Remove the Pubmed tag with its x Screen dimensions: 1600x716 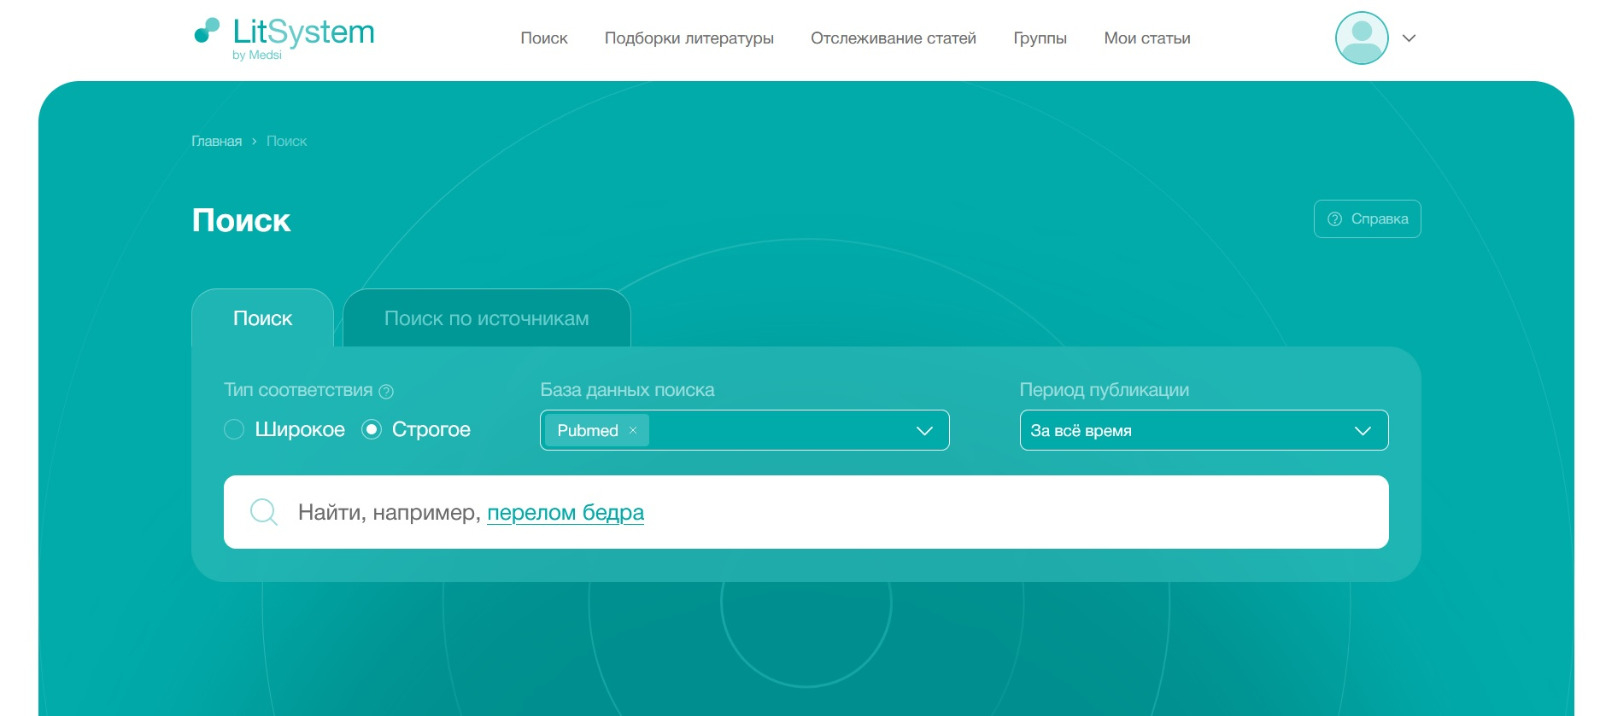click(x=633, y=430)
